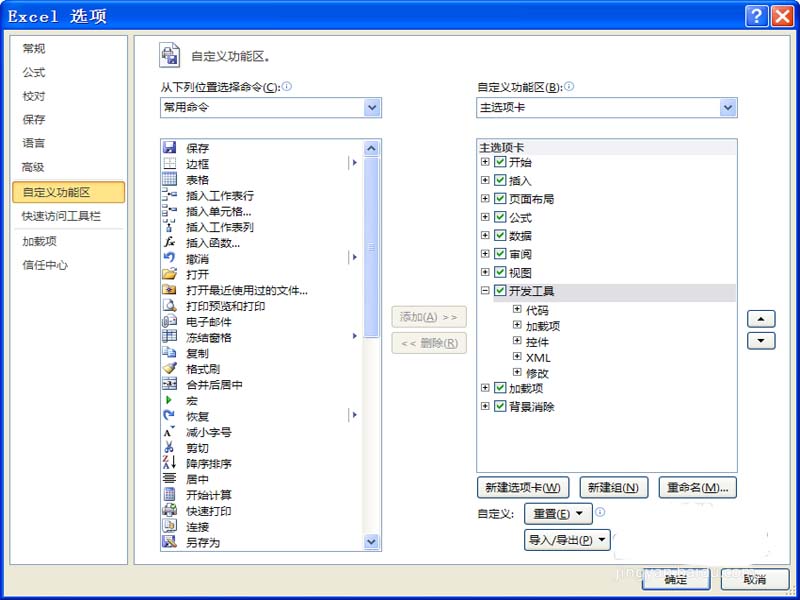This screenshot has height=600, width=800.
Task: Select 打开最近使用过的文件 icon
Action: click(169, 290)
